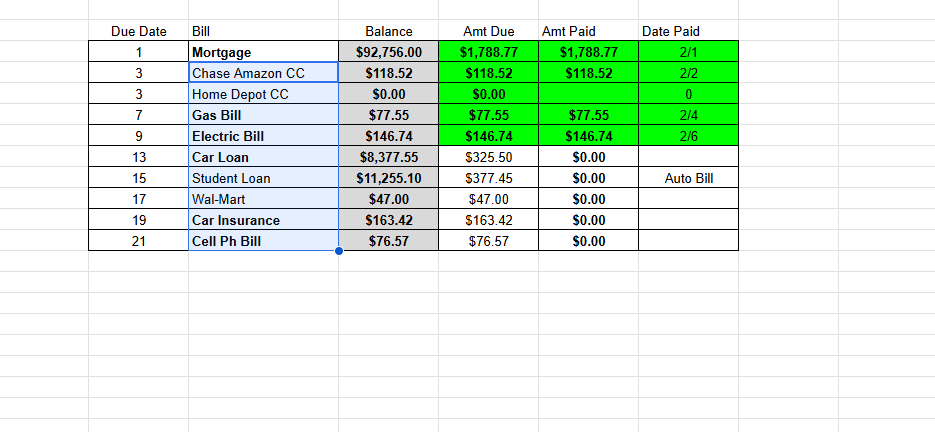Select the Bill header cell
The width and height of the screenshot is (935, 432).
(264, 31)
